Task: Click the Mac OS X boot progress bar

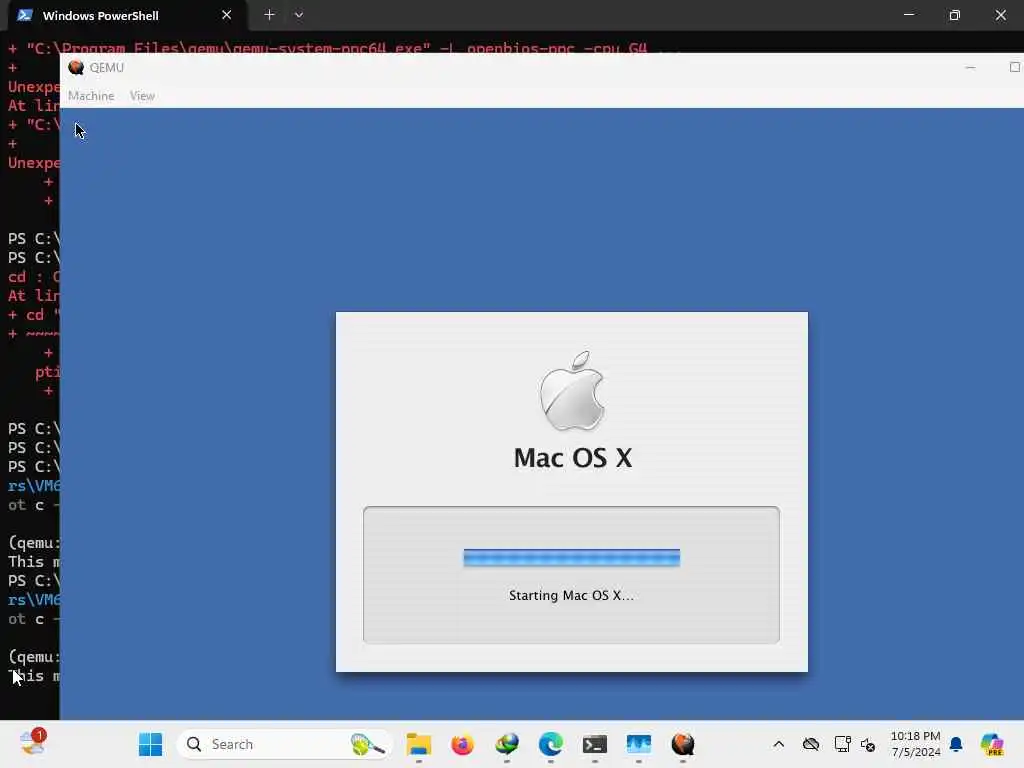Action: [x=571, y=558]
